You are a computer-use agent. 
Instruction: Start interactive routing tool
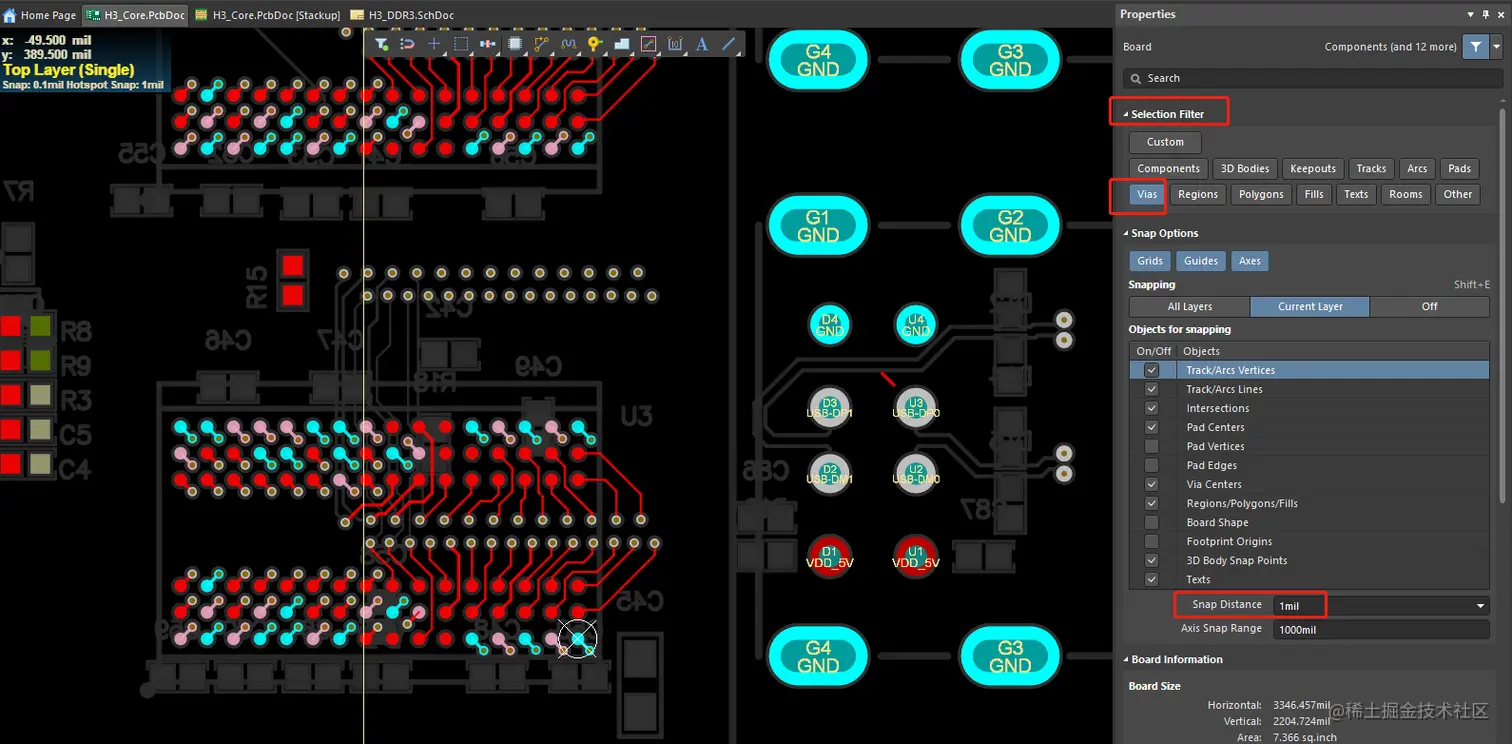click(x=542, y=44)
